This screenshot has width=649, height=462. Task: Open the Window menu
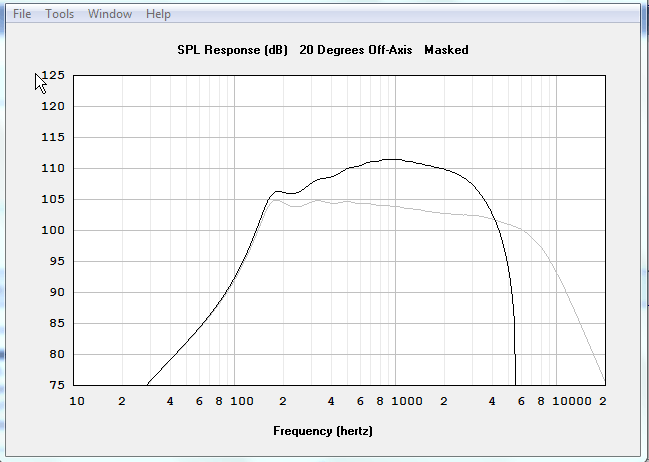click(x=110, y=14)
